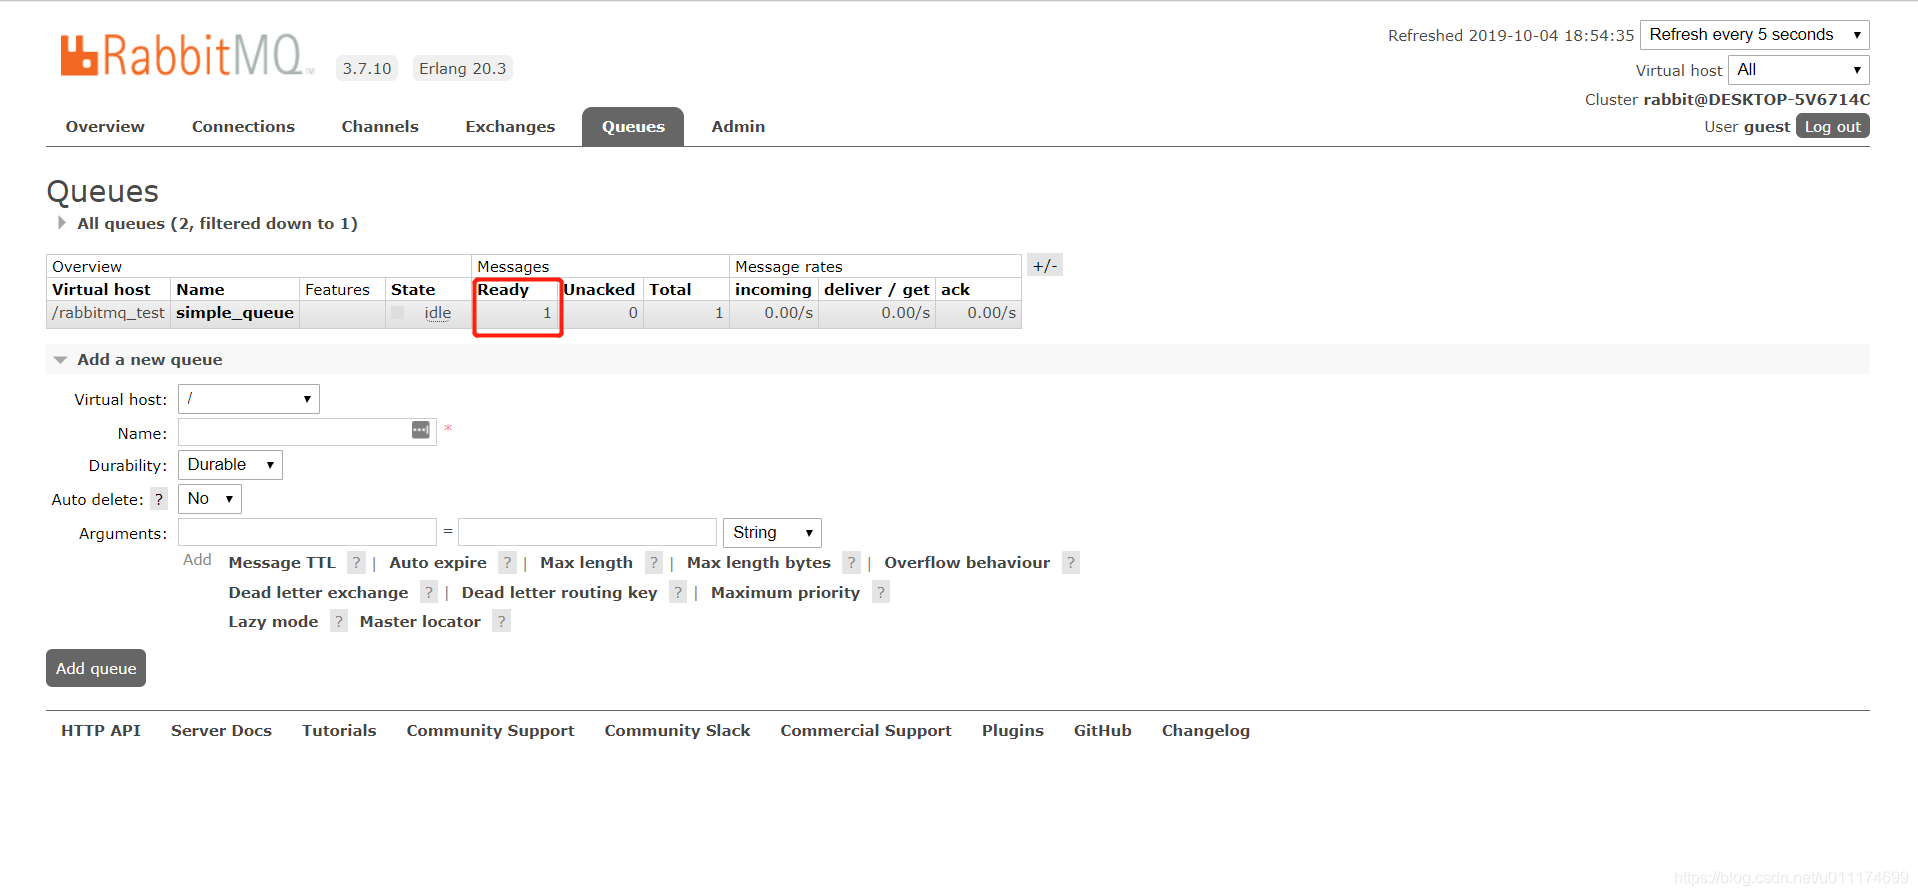
Task: Open help for Auto delete
Action: (159, 499)
